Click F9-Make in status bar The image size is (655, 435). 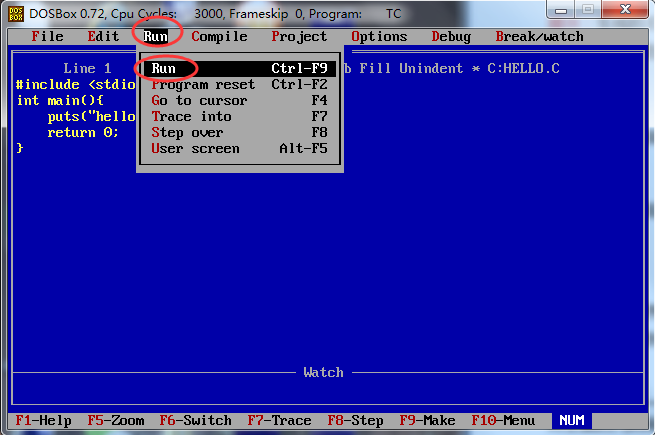[427, 420]
